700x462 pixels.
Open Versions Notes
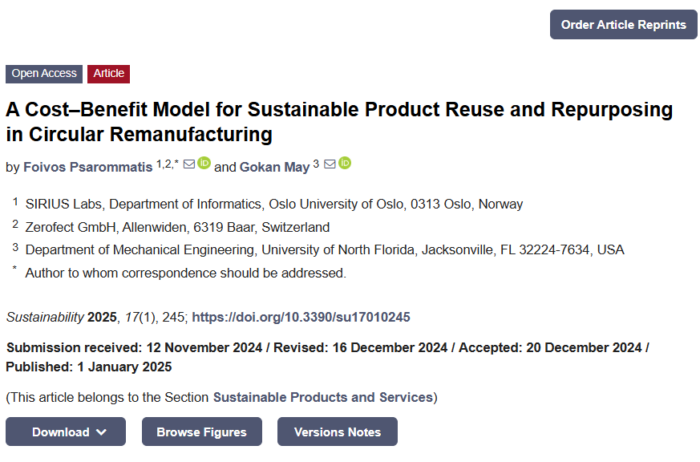(337, 432)
